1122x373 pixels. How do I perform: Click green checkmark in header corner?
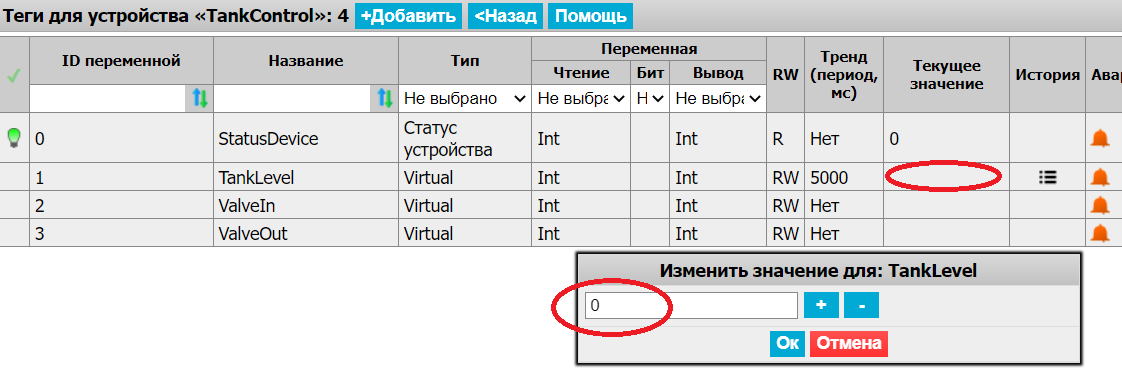point(14,76)
